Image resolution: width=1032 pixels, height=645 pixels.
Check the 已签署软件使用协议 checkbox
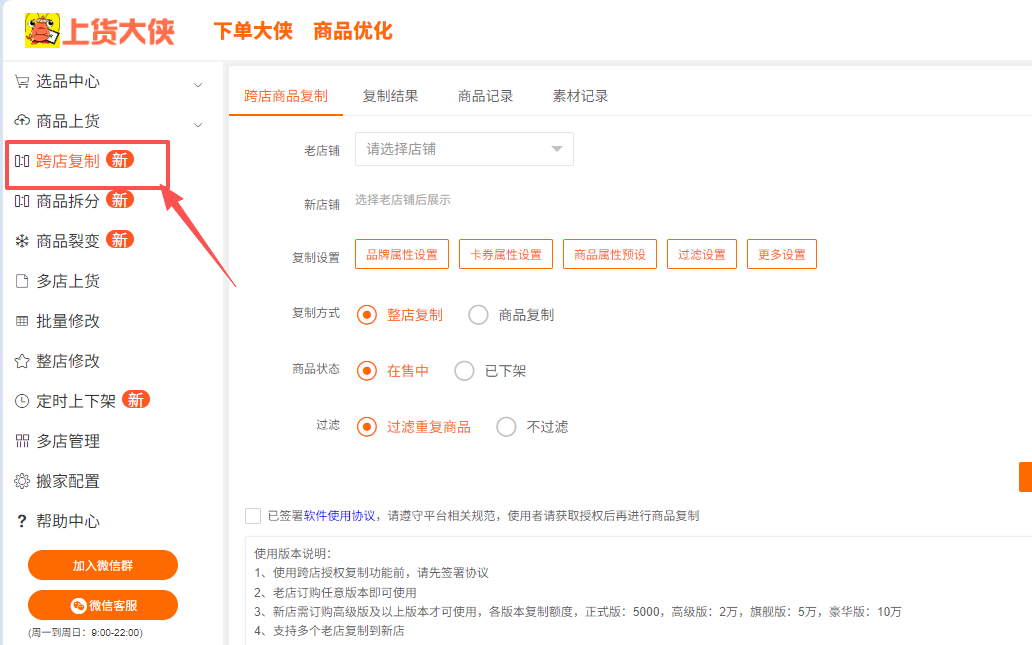253,516
